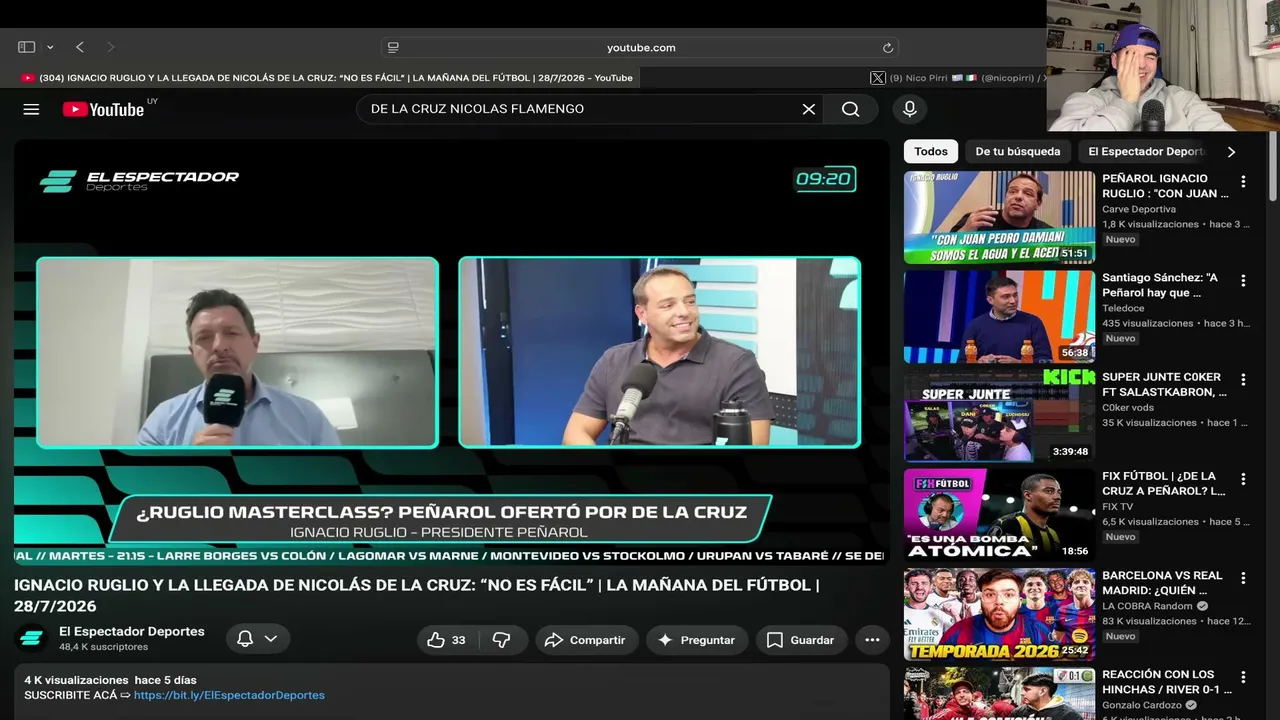Open more actions next to Guardar

tap(872, 640)
